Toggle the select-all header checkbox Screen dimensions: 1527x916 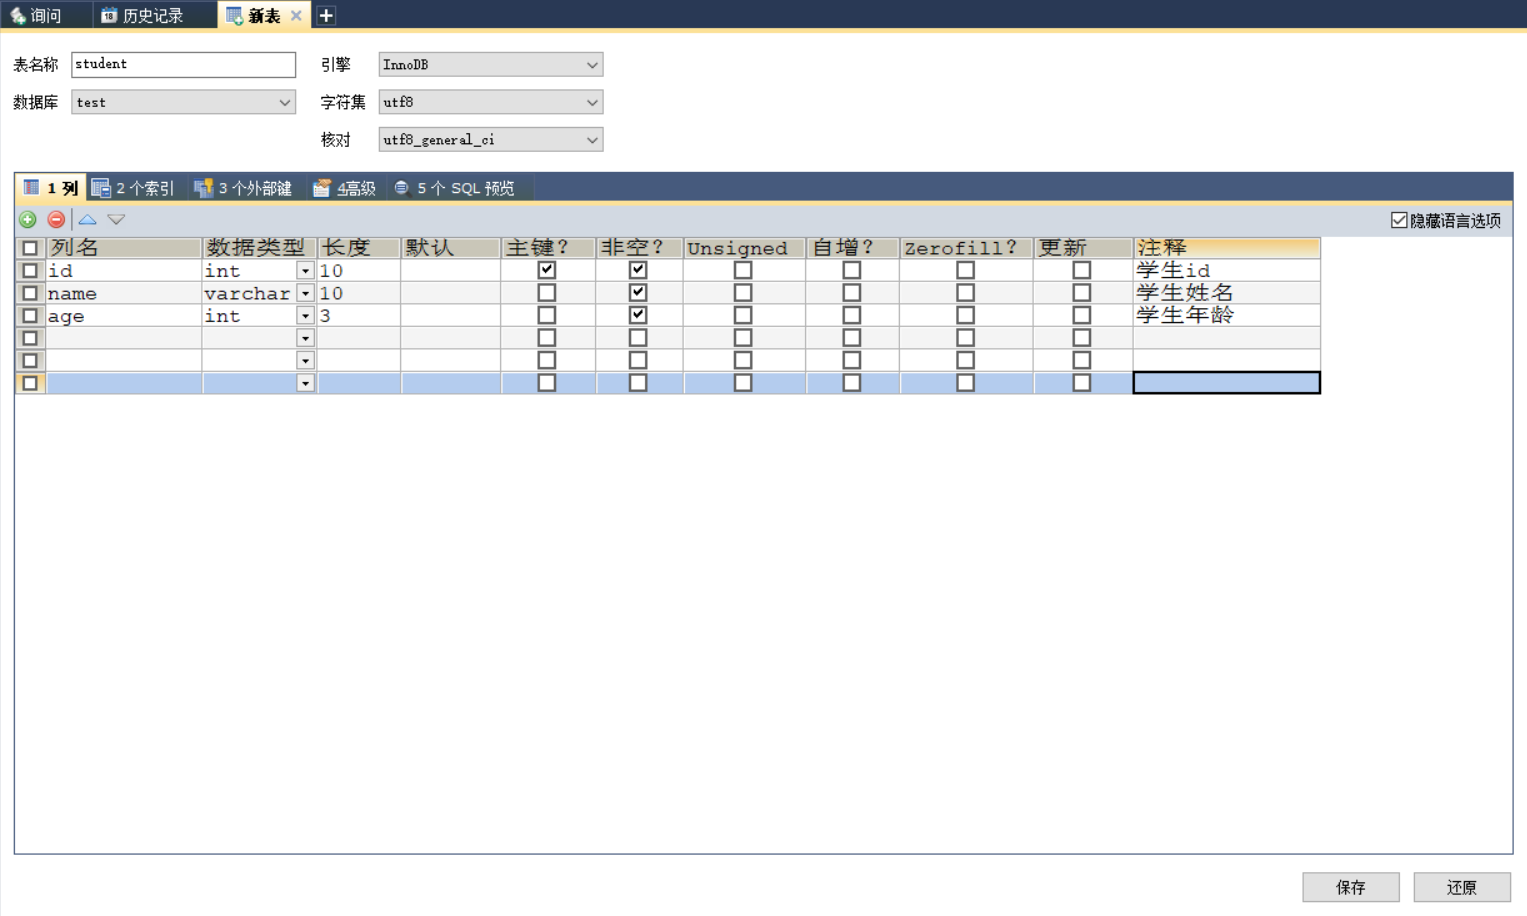tap(30, 248)
